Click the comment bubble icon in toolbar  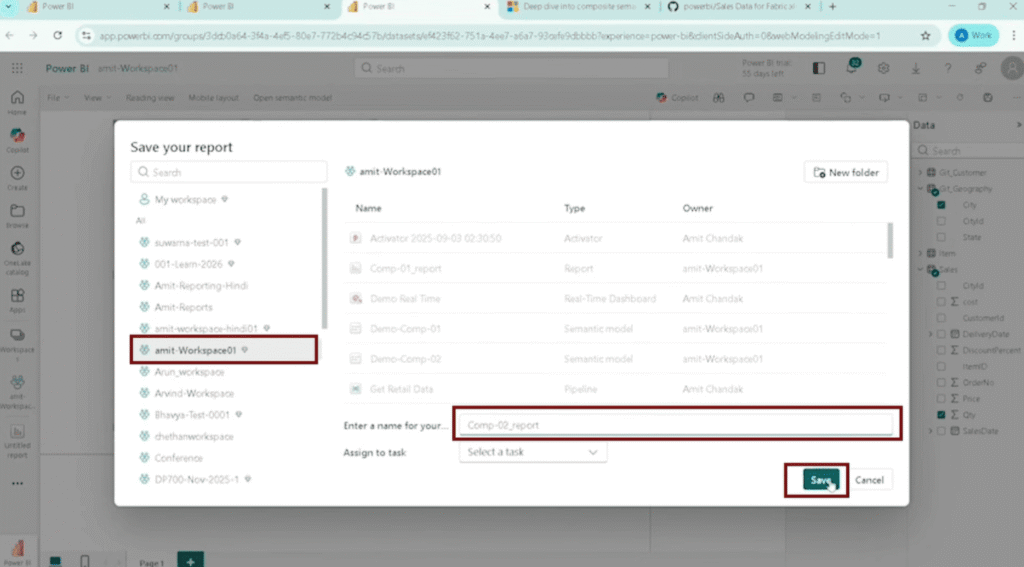click(749, 98)
